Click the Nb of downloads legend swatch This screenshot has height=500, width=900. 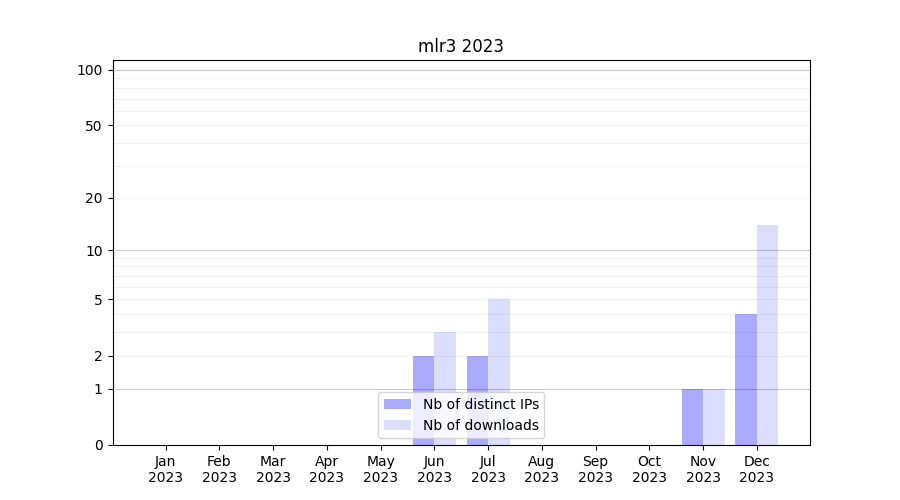point(398,425)
